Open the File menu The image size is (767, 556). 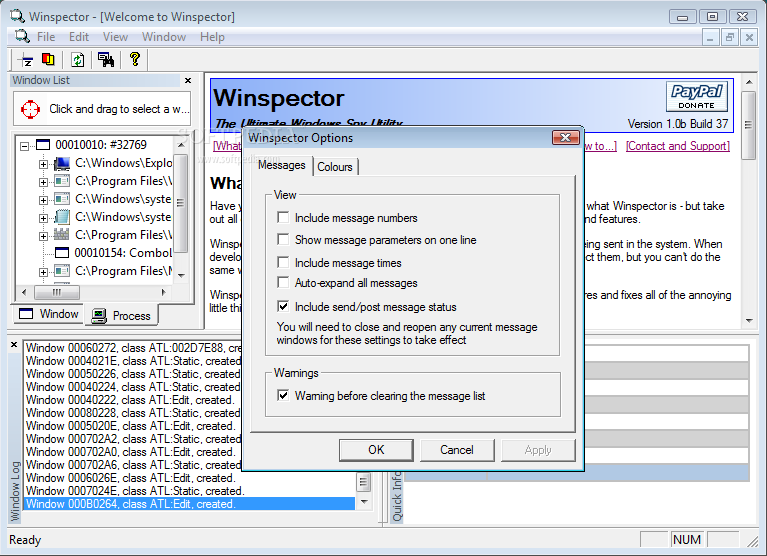coord(46,37)
